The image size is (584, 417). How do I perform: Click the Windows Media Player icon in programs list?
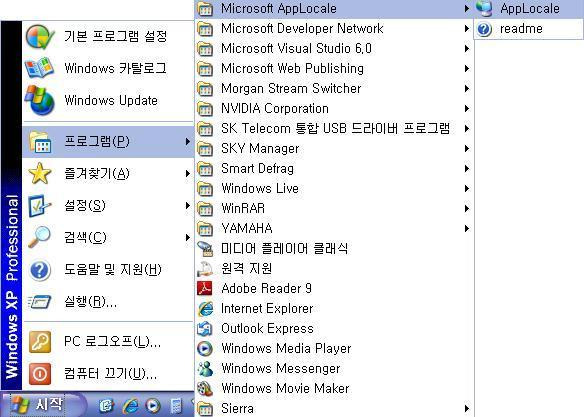tap(205, 348)
